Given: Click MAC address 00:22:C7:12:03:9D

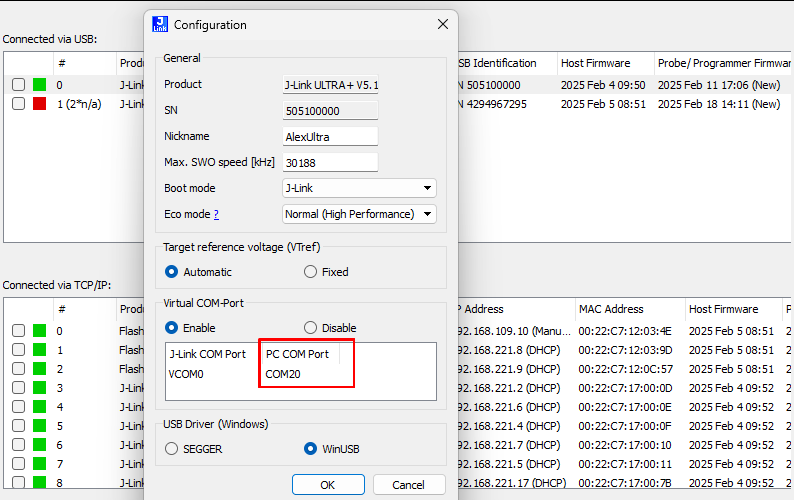Looking at the screenshot, I should point(625,350).
